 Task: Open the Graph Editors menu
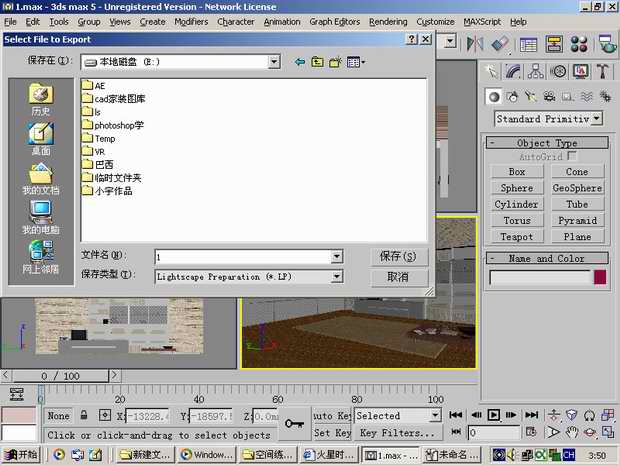point(335,22)
